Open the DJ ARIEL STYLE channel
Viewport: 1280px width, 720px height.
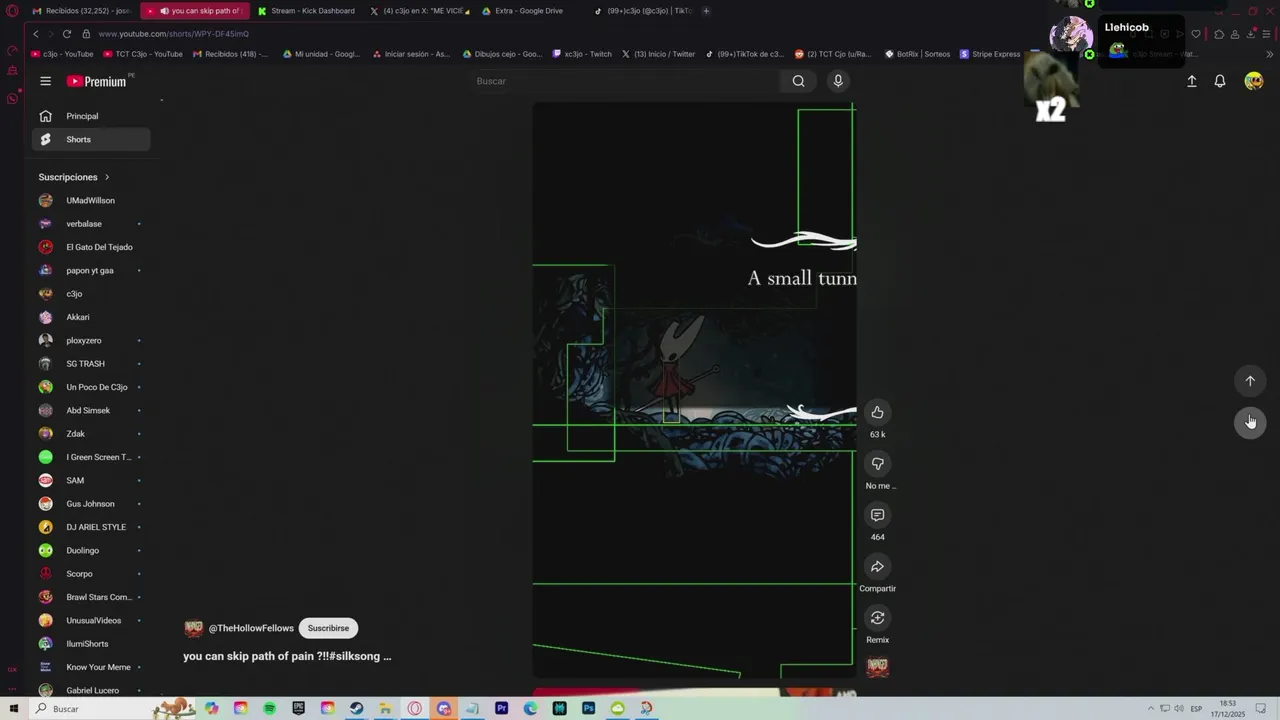coord(91,527)
